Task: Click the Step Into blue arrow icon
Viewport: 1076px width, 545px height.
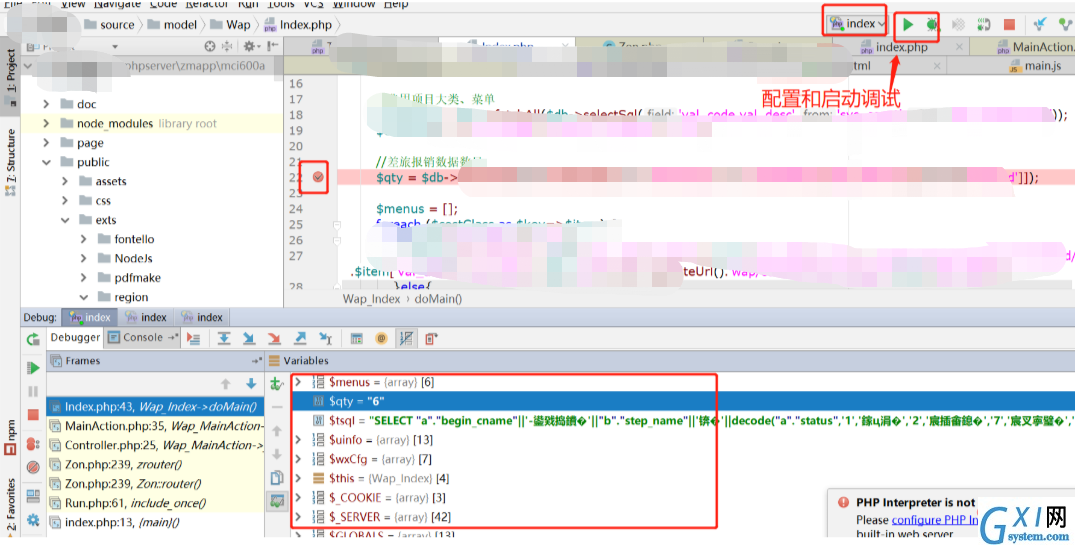Action: point(248,338)
